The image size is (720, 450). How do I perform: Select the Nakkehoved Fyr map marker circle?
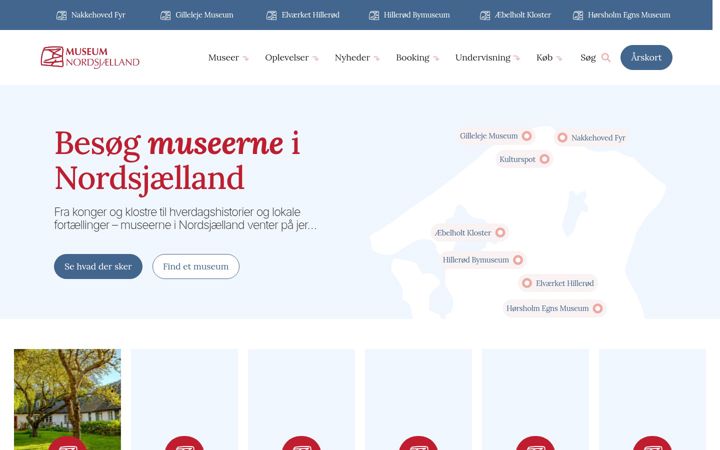tap(562, 137)
